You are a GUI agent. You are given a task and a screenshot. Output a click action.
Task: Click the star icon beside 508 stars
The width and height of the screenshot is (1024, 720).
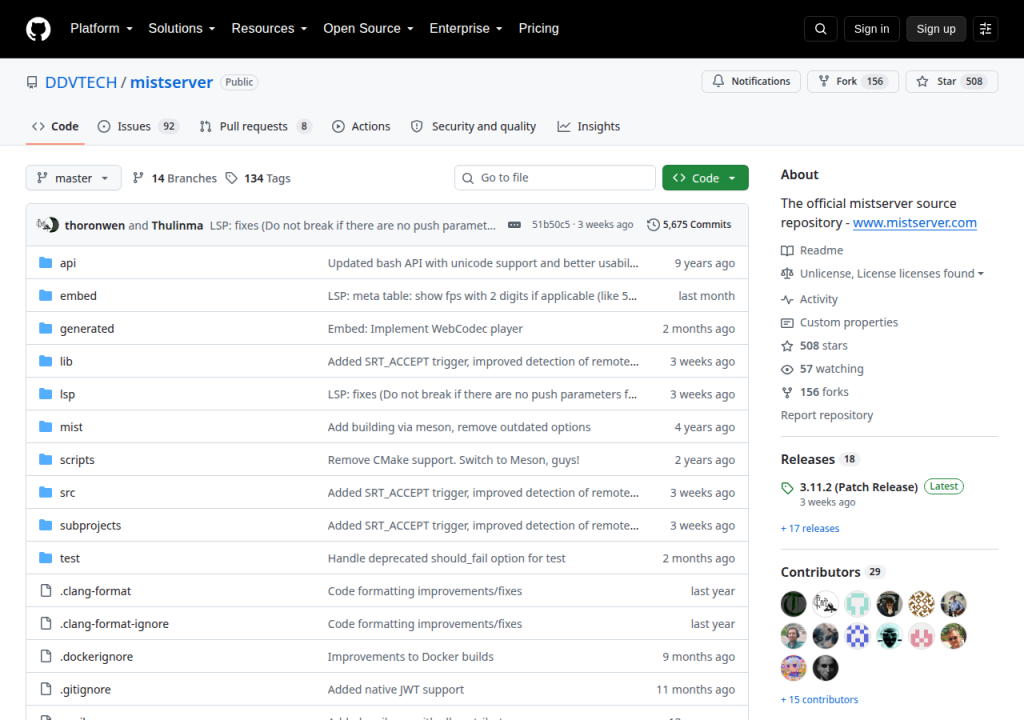(x=787, y=346)
